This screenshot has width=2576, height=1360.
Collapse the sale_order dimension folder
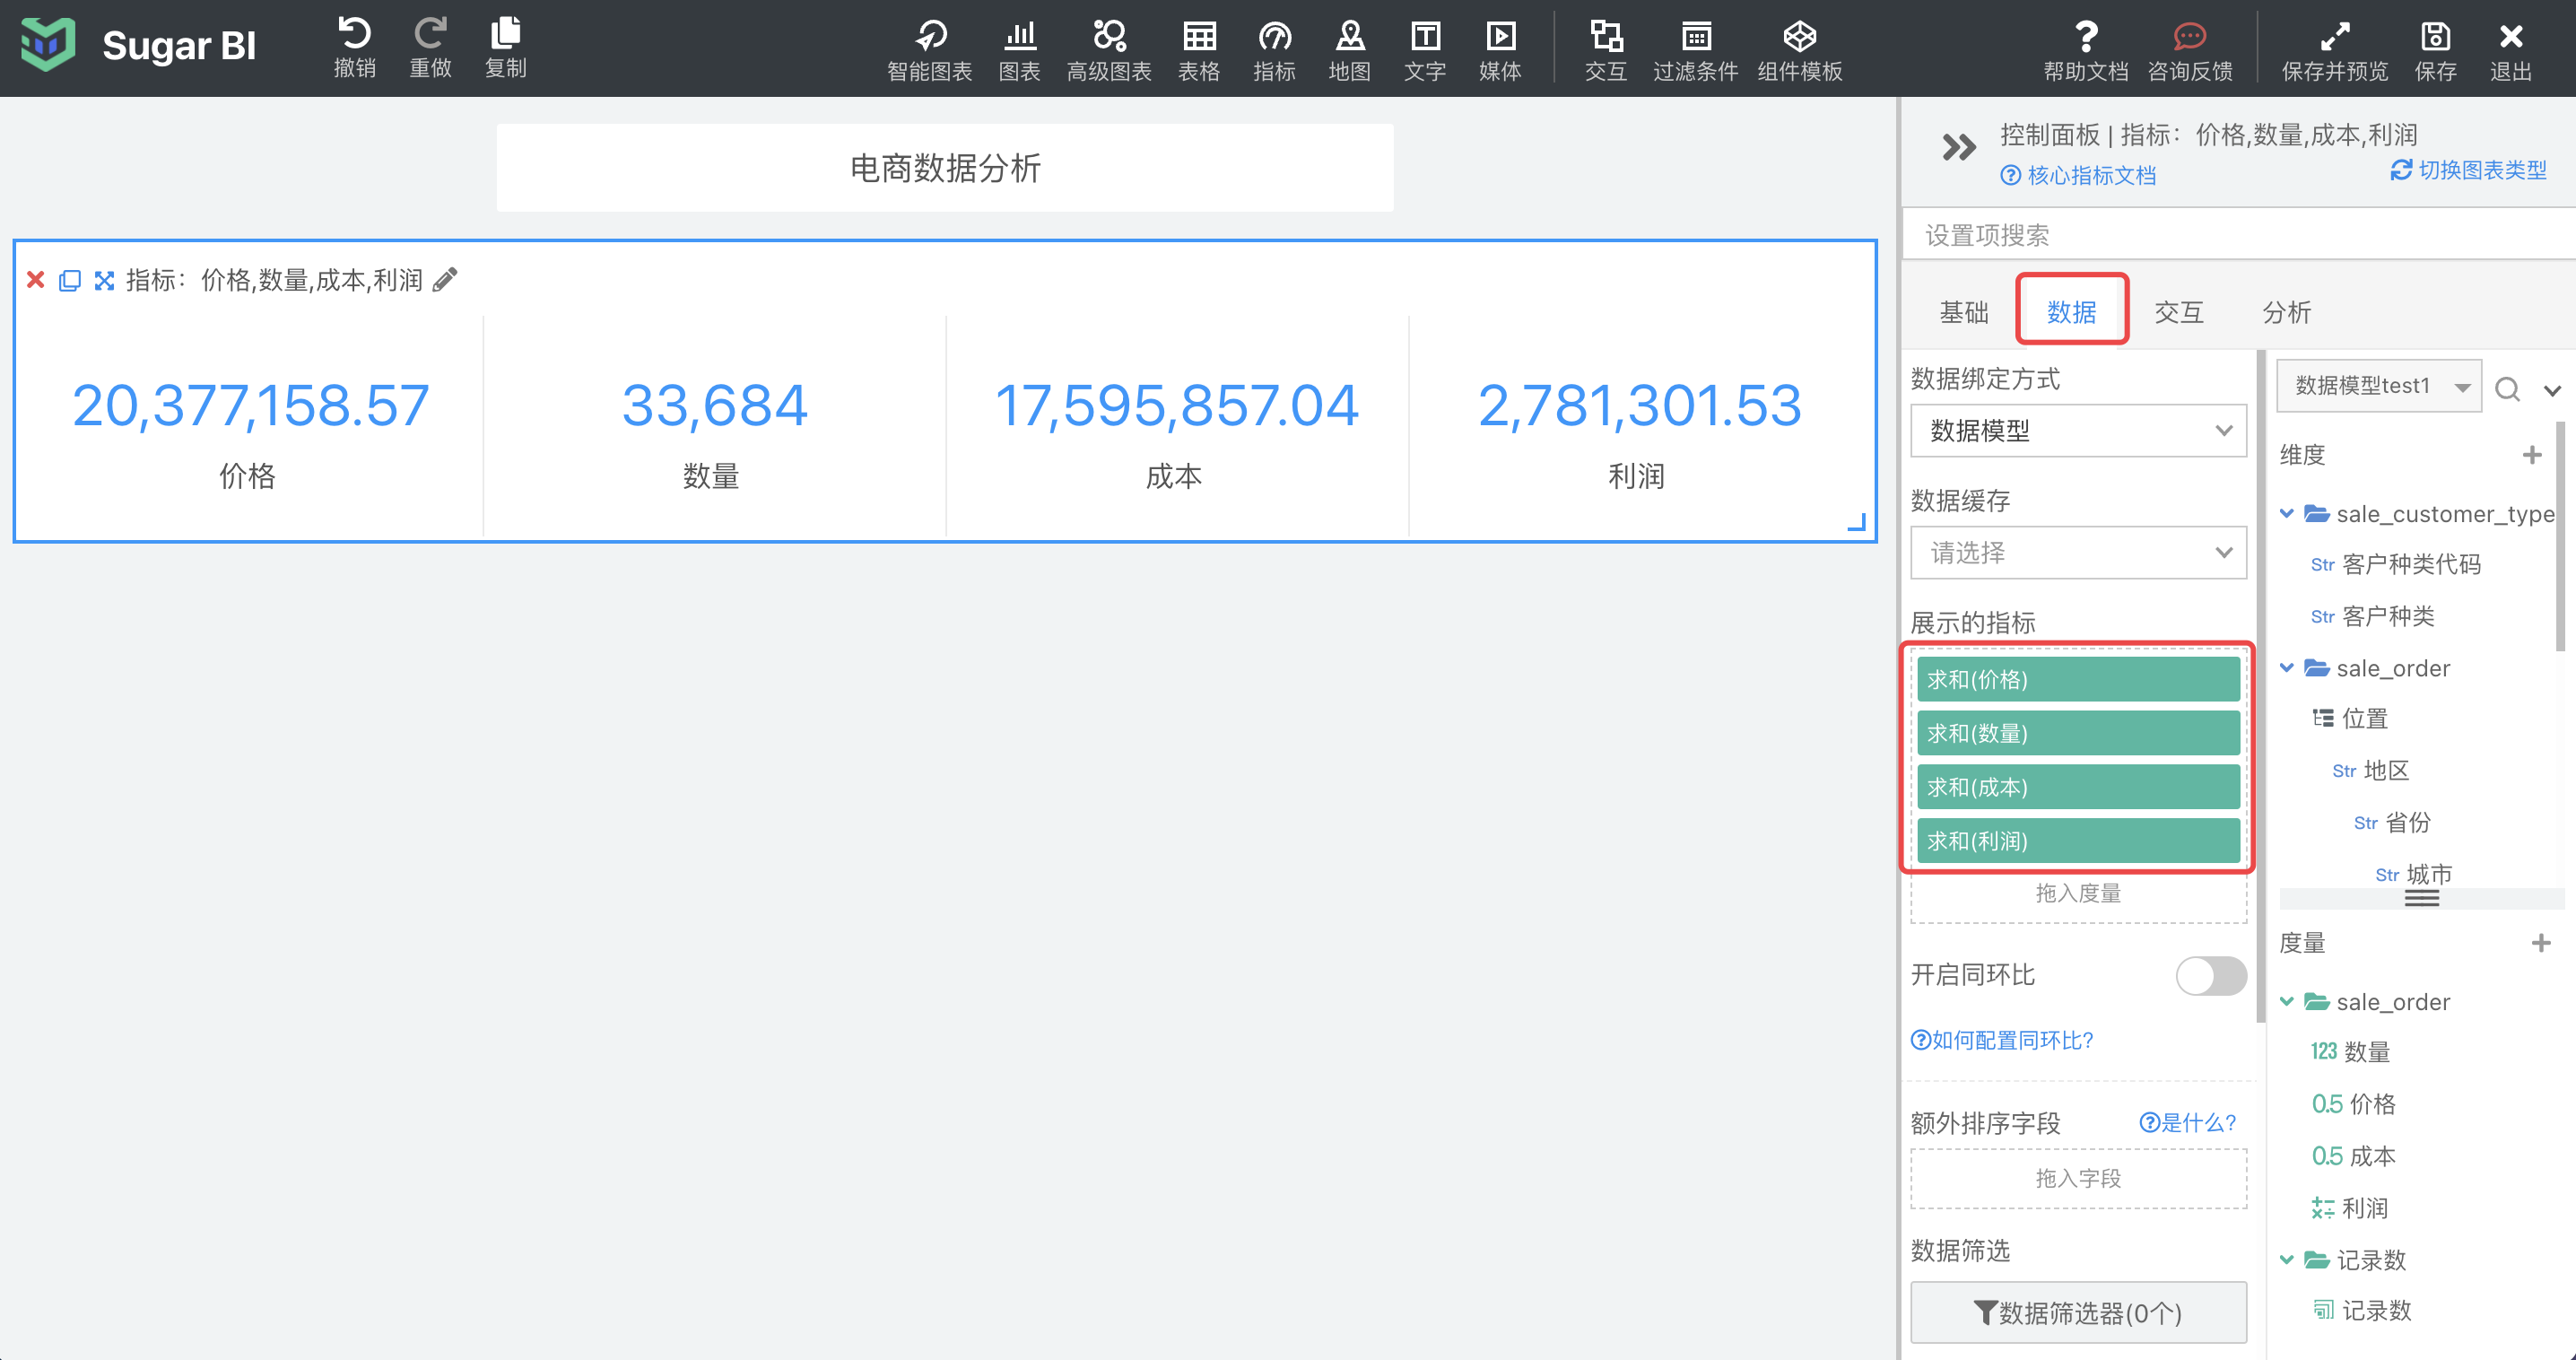(2286, 668)
